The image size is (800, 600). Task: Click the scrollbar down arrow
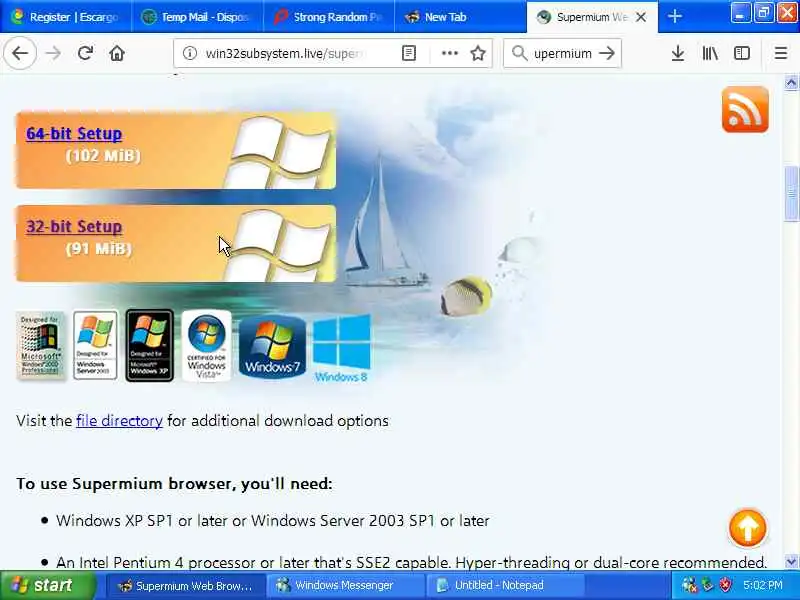[791, 562]
